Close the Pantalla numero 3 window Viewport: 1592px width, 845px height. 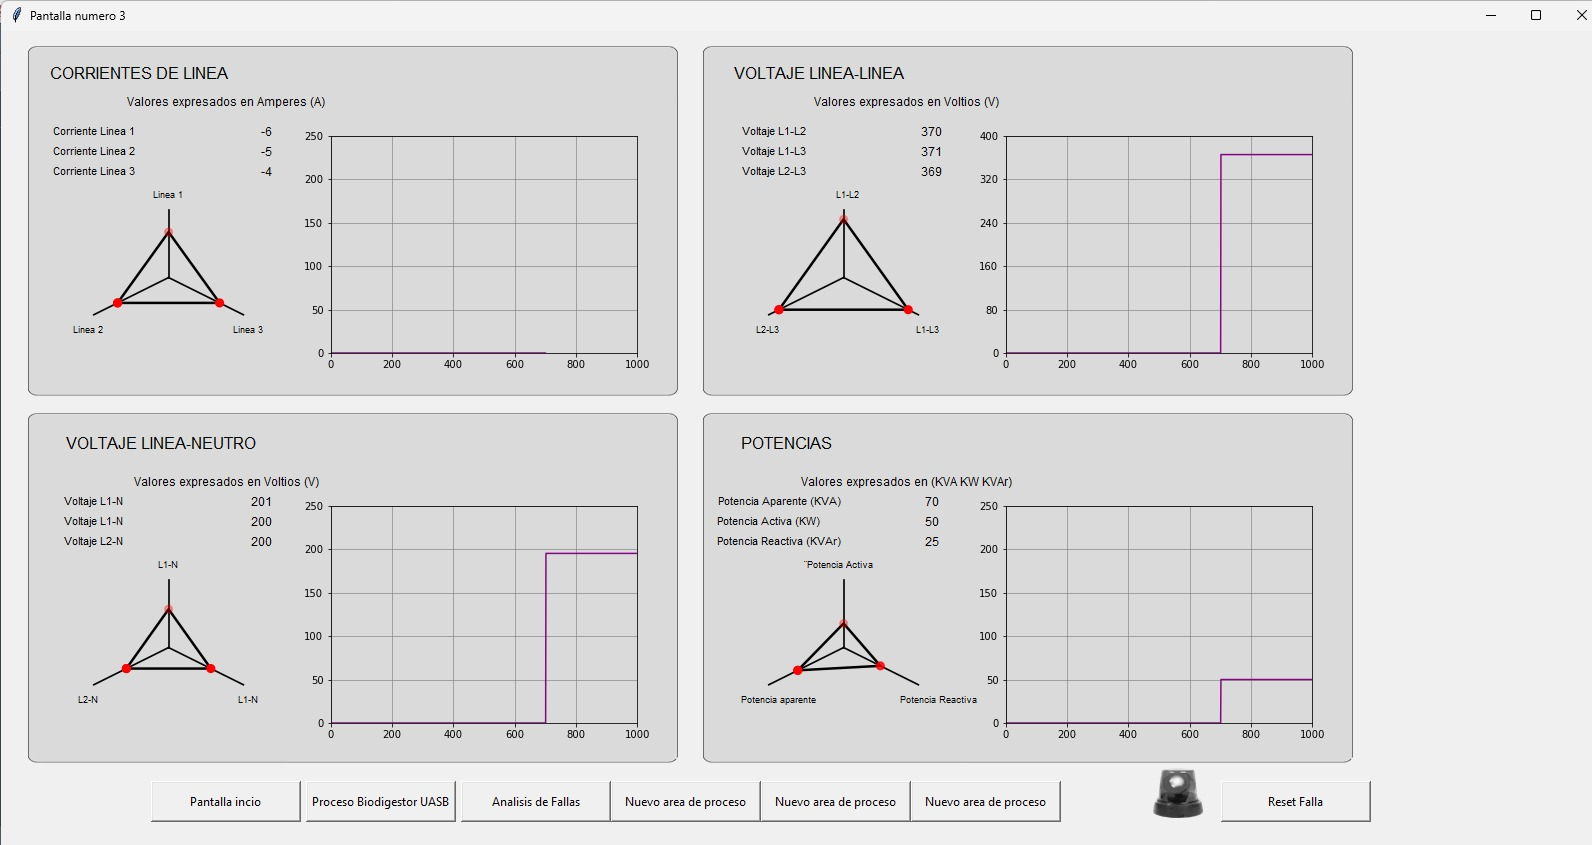click(x=1580, y=15)
